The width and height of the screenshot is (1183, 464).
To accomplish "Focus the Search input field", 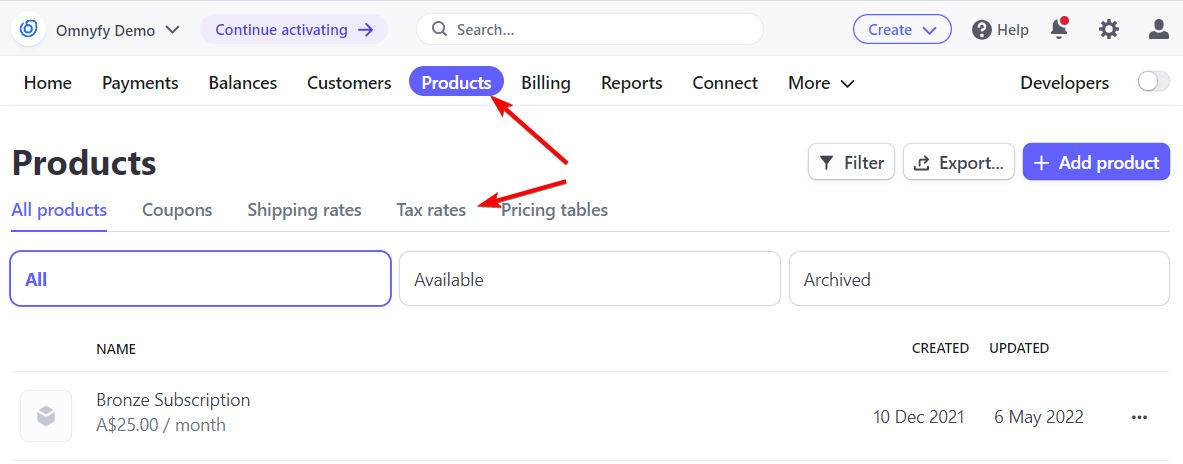I will pos(590,29).
